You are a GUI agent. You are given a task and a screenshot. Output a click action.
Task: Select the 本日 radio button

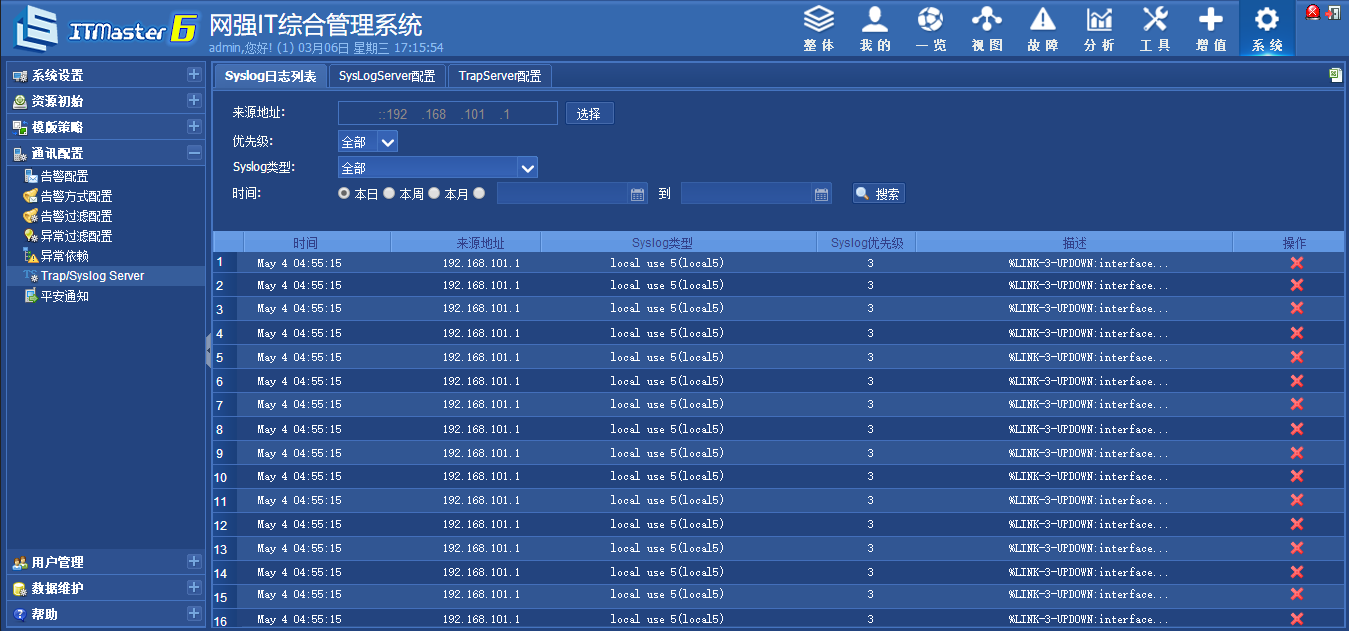coord(345,193)
